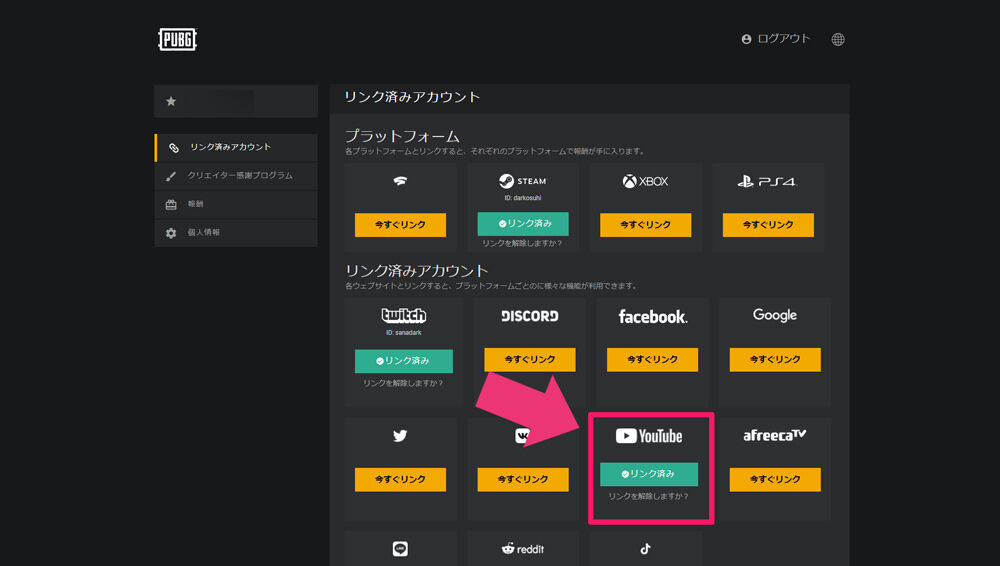The width and height of the screenshot is (1000, 566).
Task: Click the Twitch リンク済み green button
Action: pyautogui.click(x=404, y=361)
